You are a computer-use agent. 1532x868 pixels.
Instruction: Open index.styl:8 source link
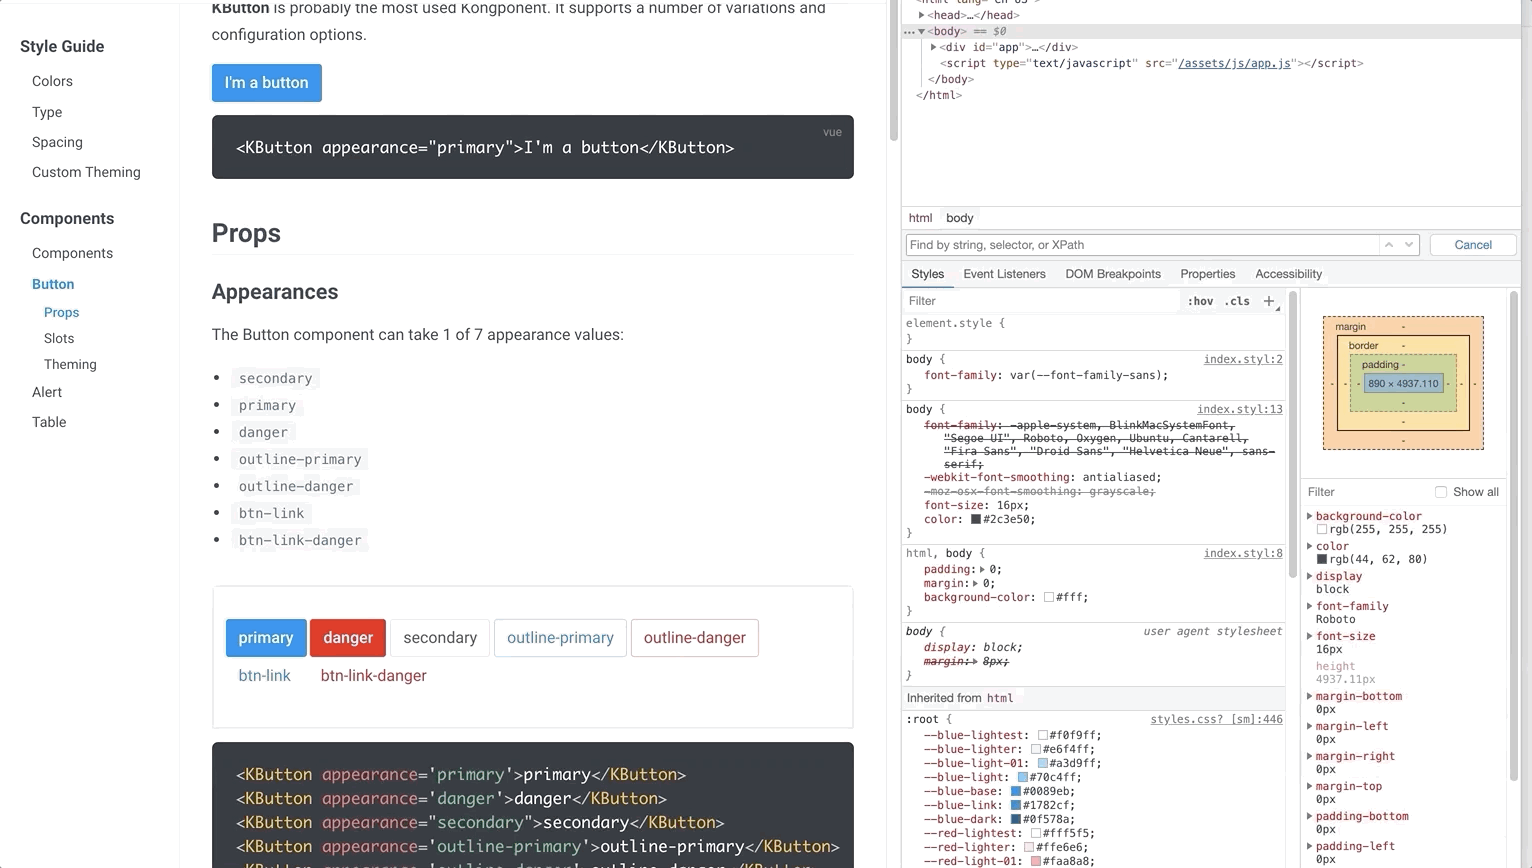click(x=1243, y=553)
